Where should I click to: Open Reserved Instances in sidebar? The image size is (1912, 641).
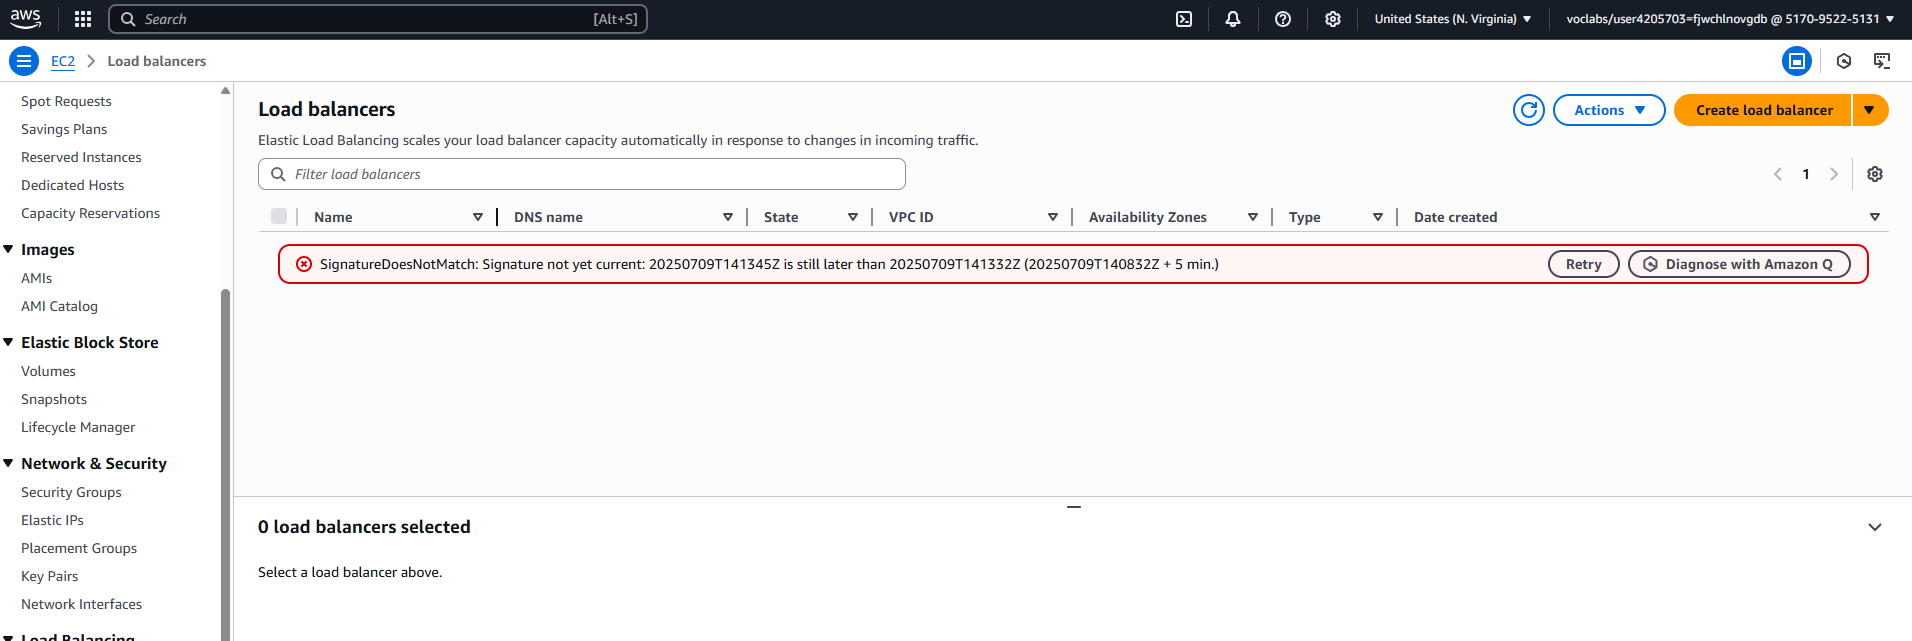pyautogui.click(x=81, y=157)
